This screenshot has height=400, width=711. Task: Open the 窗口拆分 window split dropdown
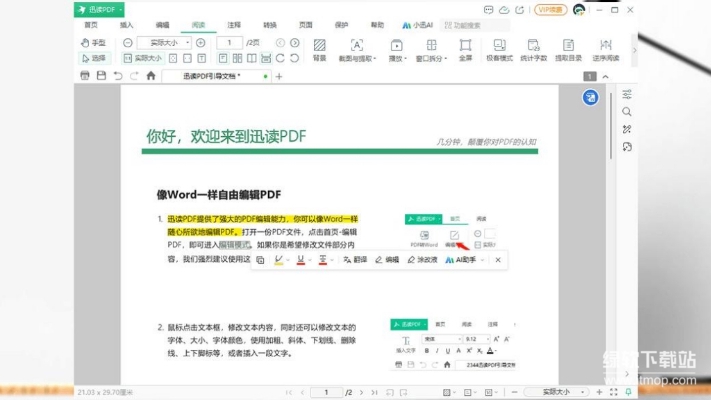click(x=431, y=50)
